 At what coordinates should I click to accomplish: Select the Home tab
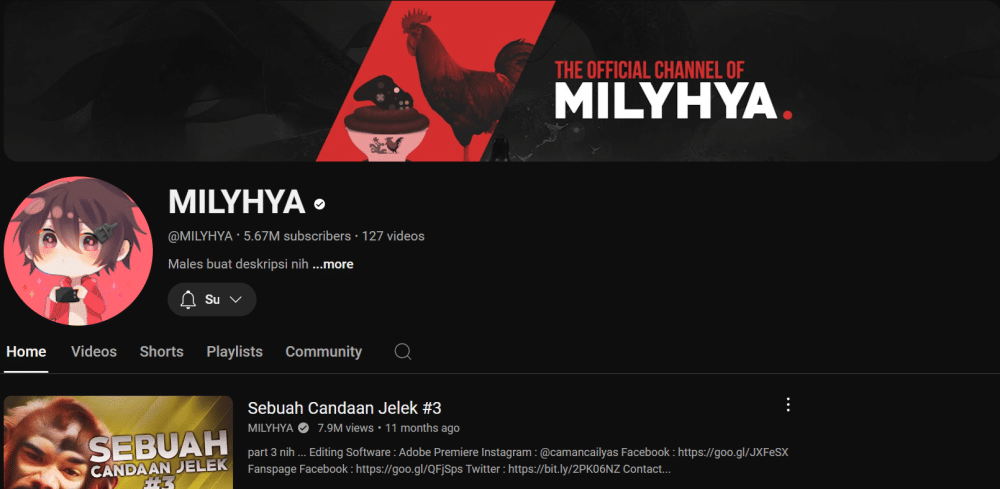tap(26, 352)
